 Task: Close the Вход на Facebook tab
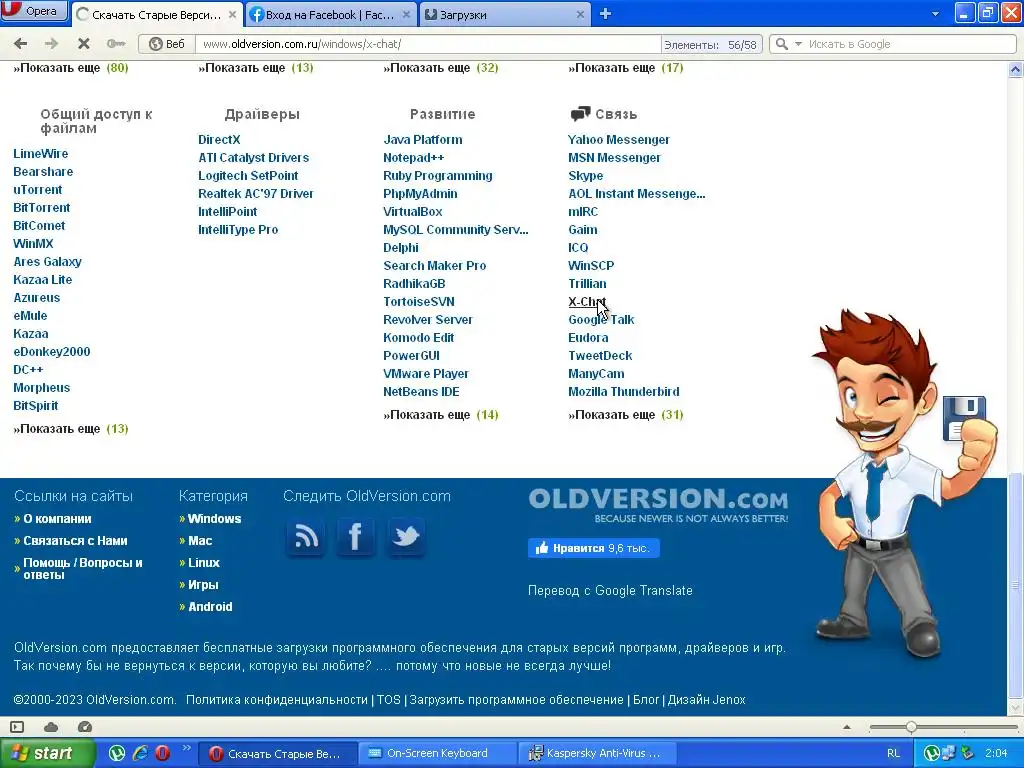click(x=406, y=14)
